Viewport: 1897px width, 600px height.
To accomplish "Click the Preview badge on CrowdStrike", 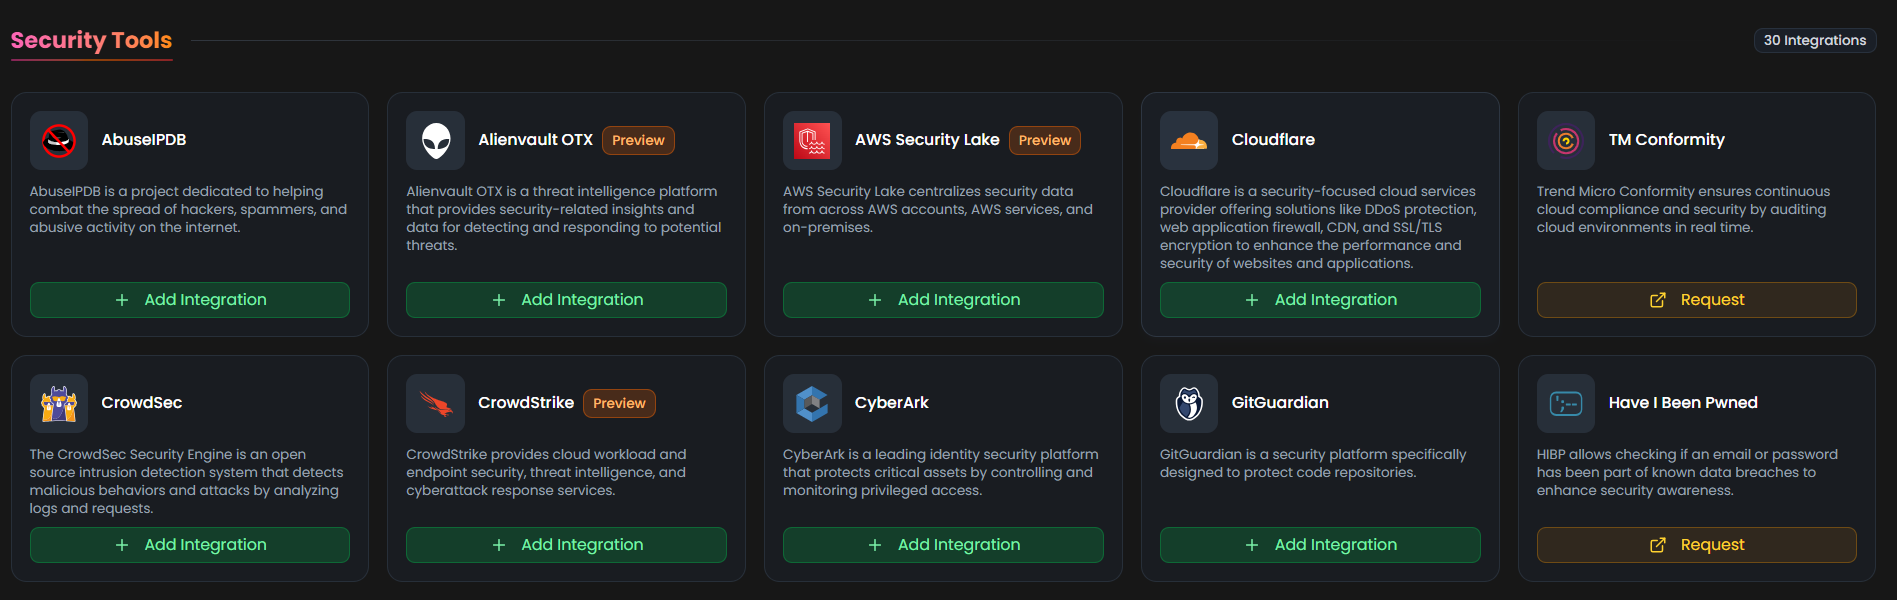I will pos(619,403).
